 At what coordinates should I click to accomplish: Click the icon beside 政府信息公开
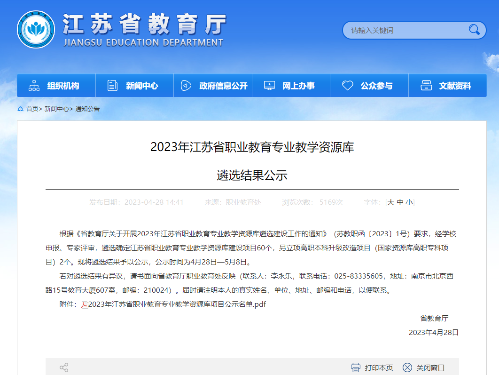click(x=186, y=86)
